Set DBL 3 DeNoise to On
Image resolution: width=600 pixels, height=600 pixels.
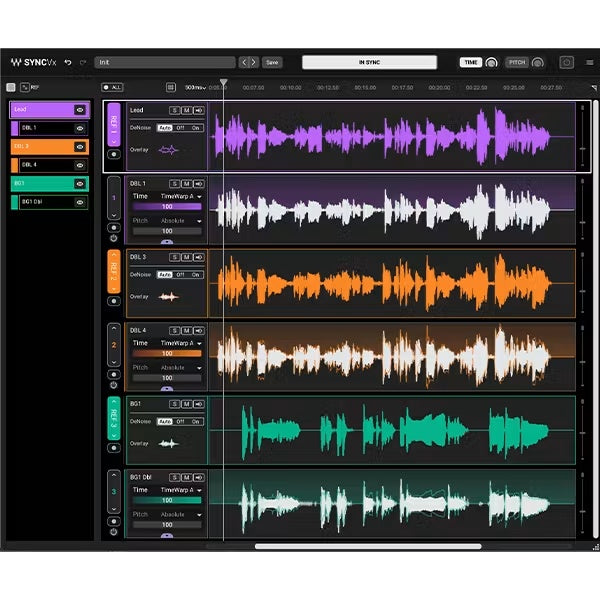coord(196,275)
